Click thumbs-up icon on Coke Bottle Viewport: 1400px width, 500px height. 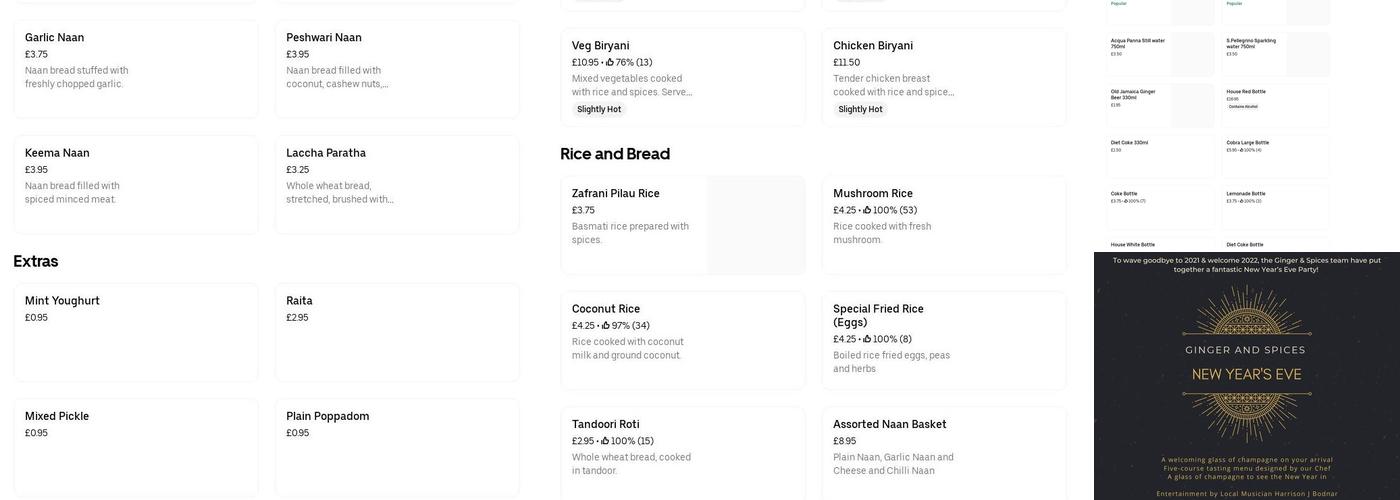[1125, 201]
